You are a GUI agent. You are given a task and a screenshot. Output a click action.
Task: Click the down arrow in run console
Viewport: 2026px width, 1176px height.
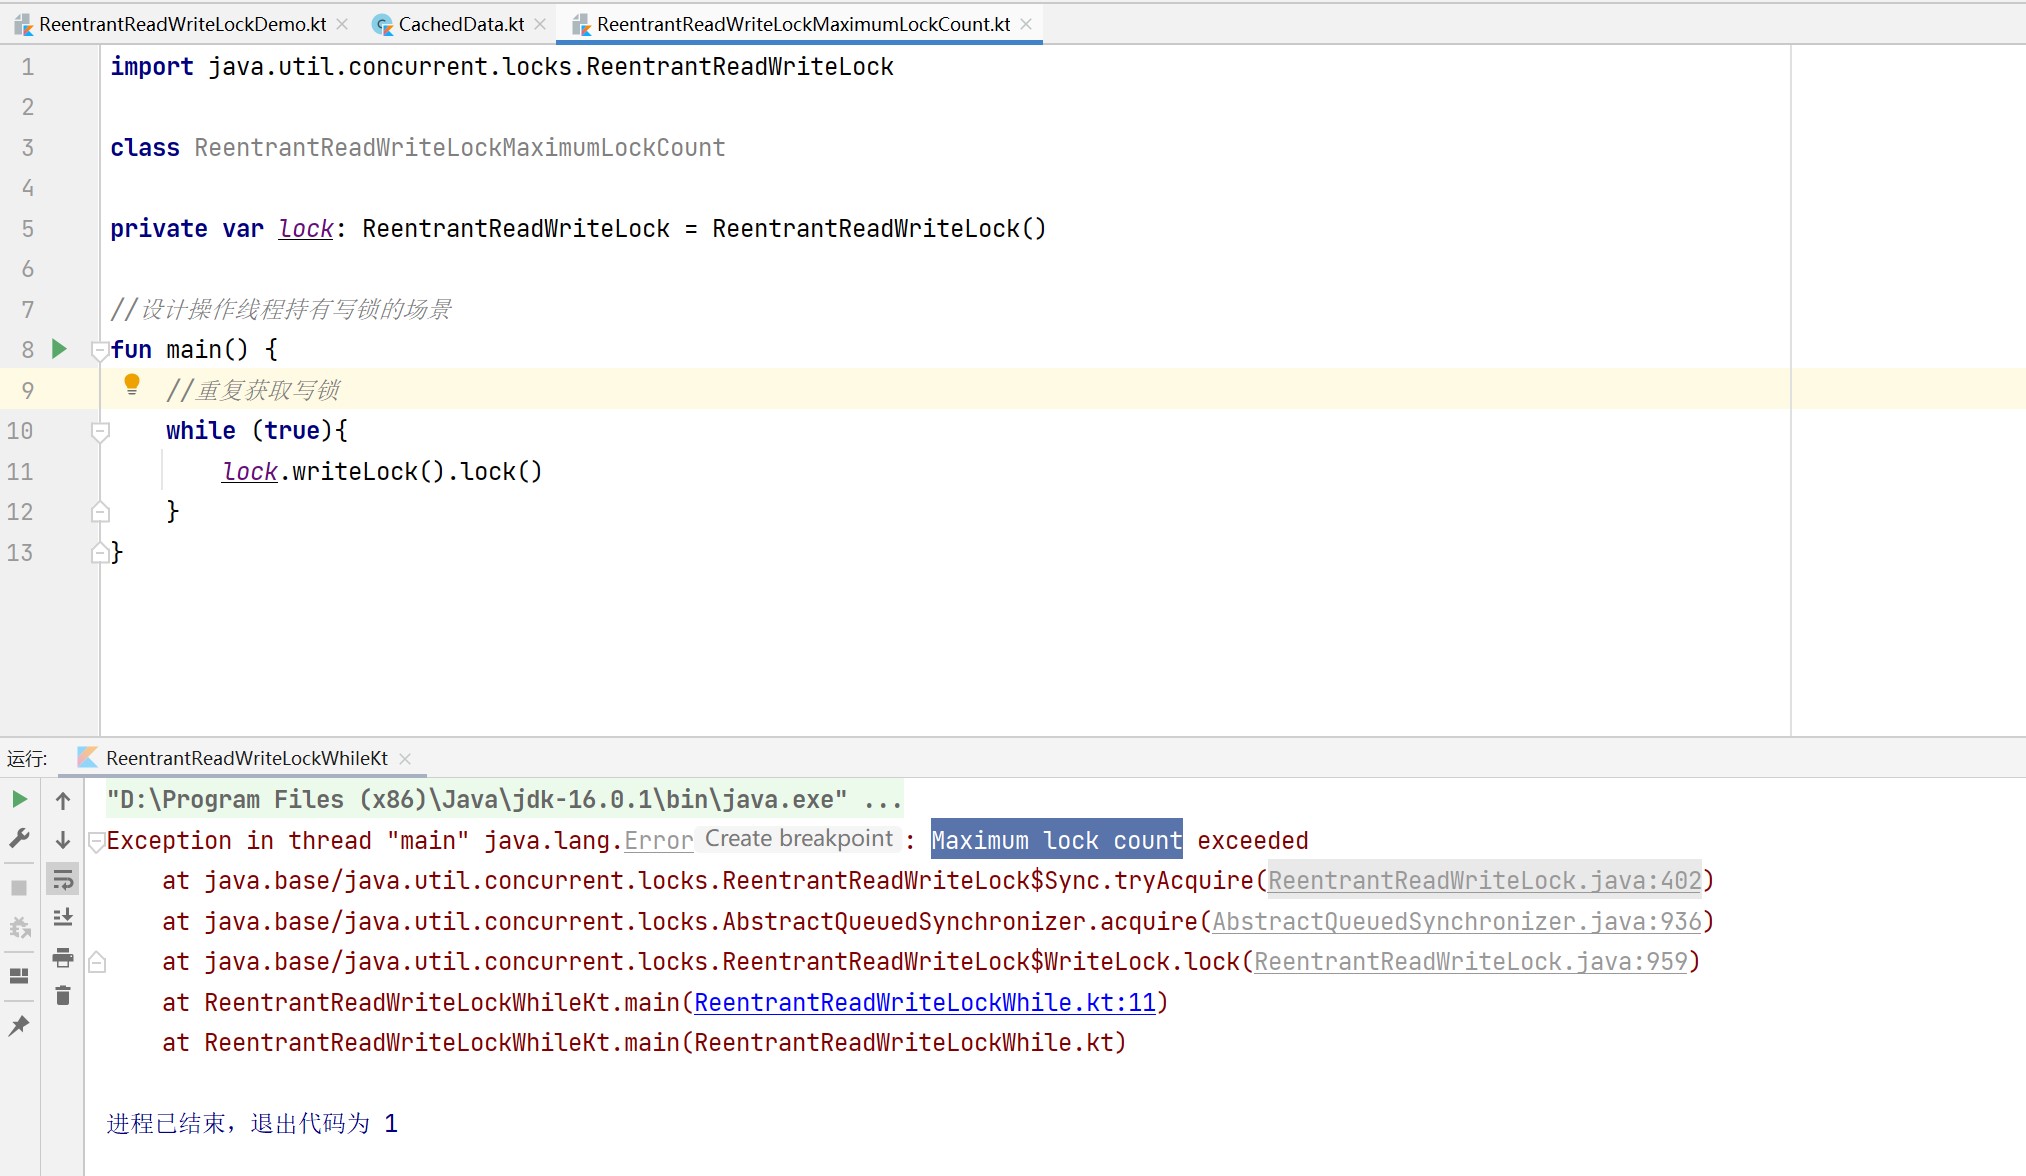click(63, 840)
